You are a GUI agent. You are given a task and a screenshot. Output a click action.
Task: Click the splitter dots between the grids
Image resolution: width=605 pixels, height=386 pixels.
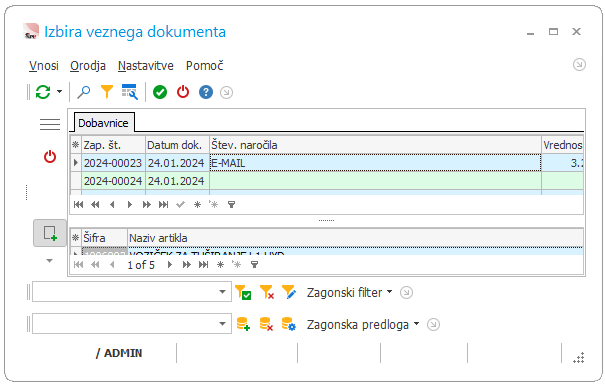pyautogui.click(x=326, y=220)
